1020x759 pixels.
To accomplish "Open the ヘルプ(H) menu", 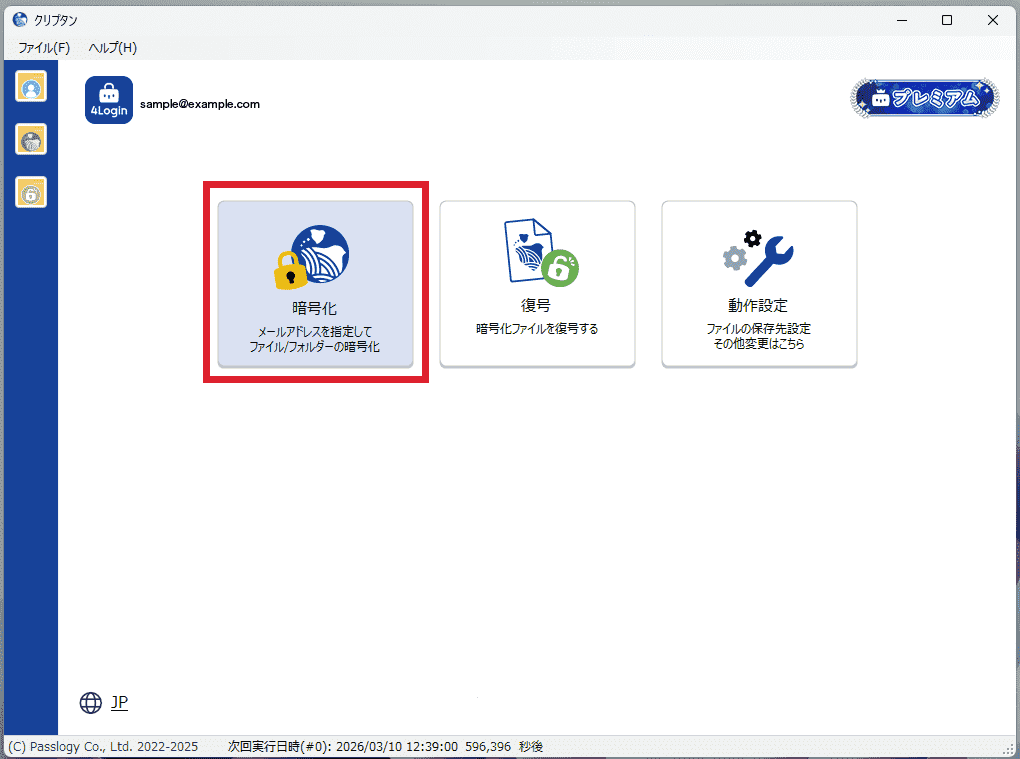I will point(112,48).
